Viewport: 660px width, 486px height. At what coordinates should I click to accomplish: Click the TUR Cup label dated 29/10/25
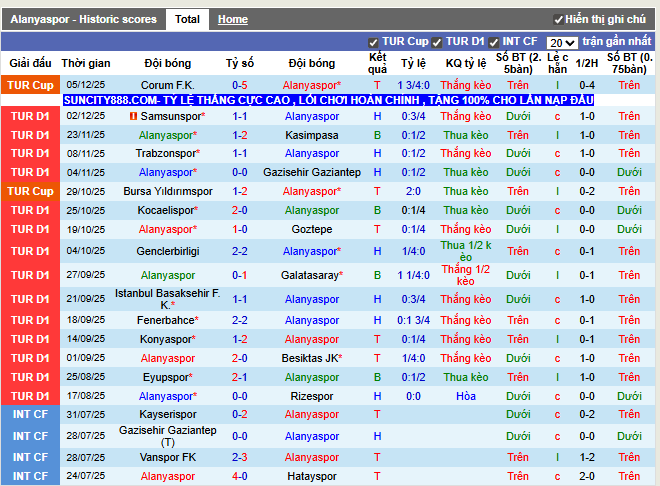30,191
